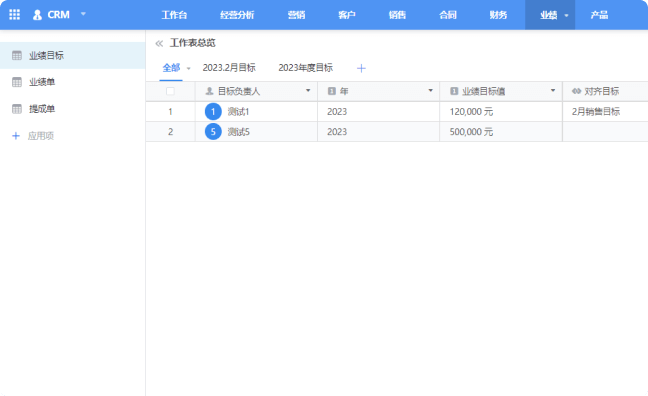Click the 提成单 worksheet icon
The image size is (648, 396).
pyautogui.click(x=17, y=109)
